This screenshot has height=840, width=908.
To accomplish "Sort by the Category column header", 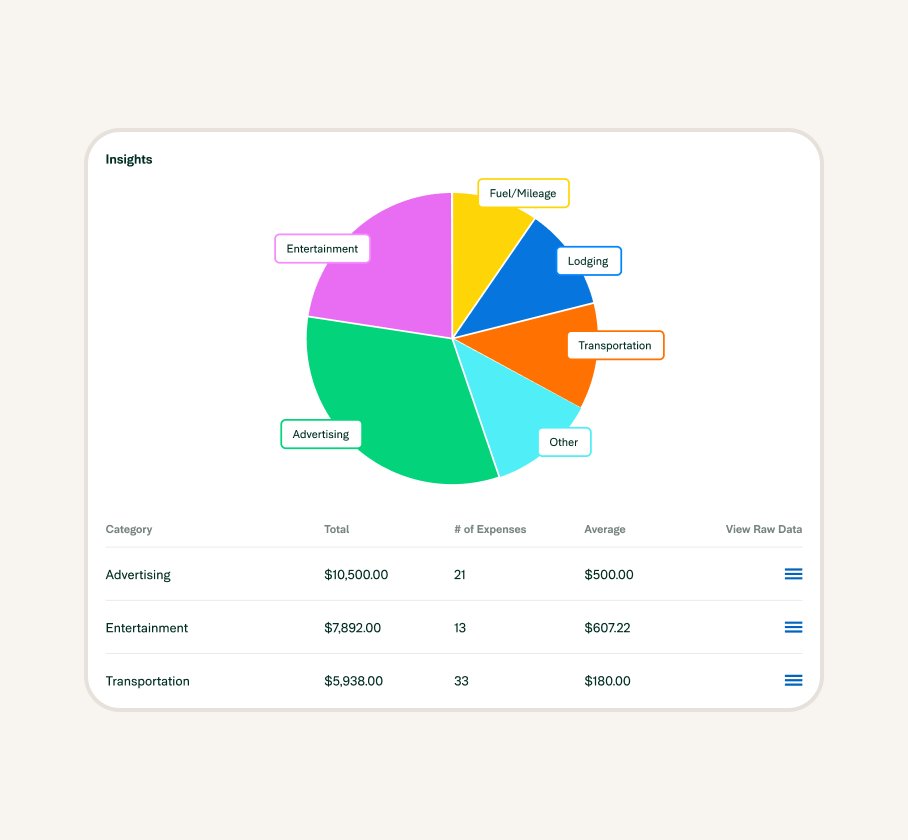I will pos(129,529).
